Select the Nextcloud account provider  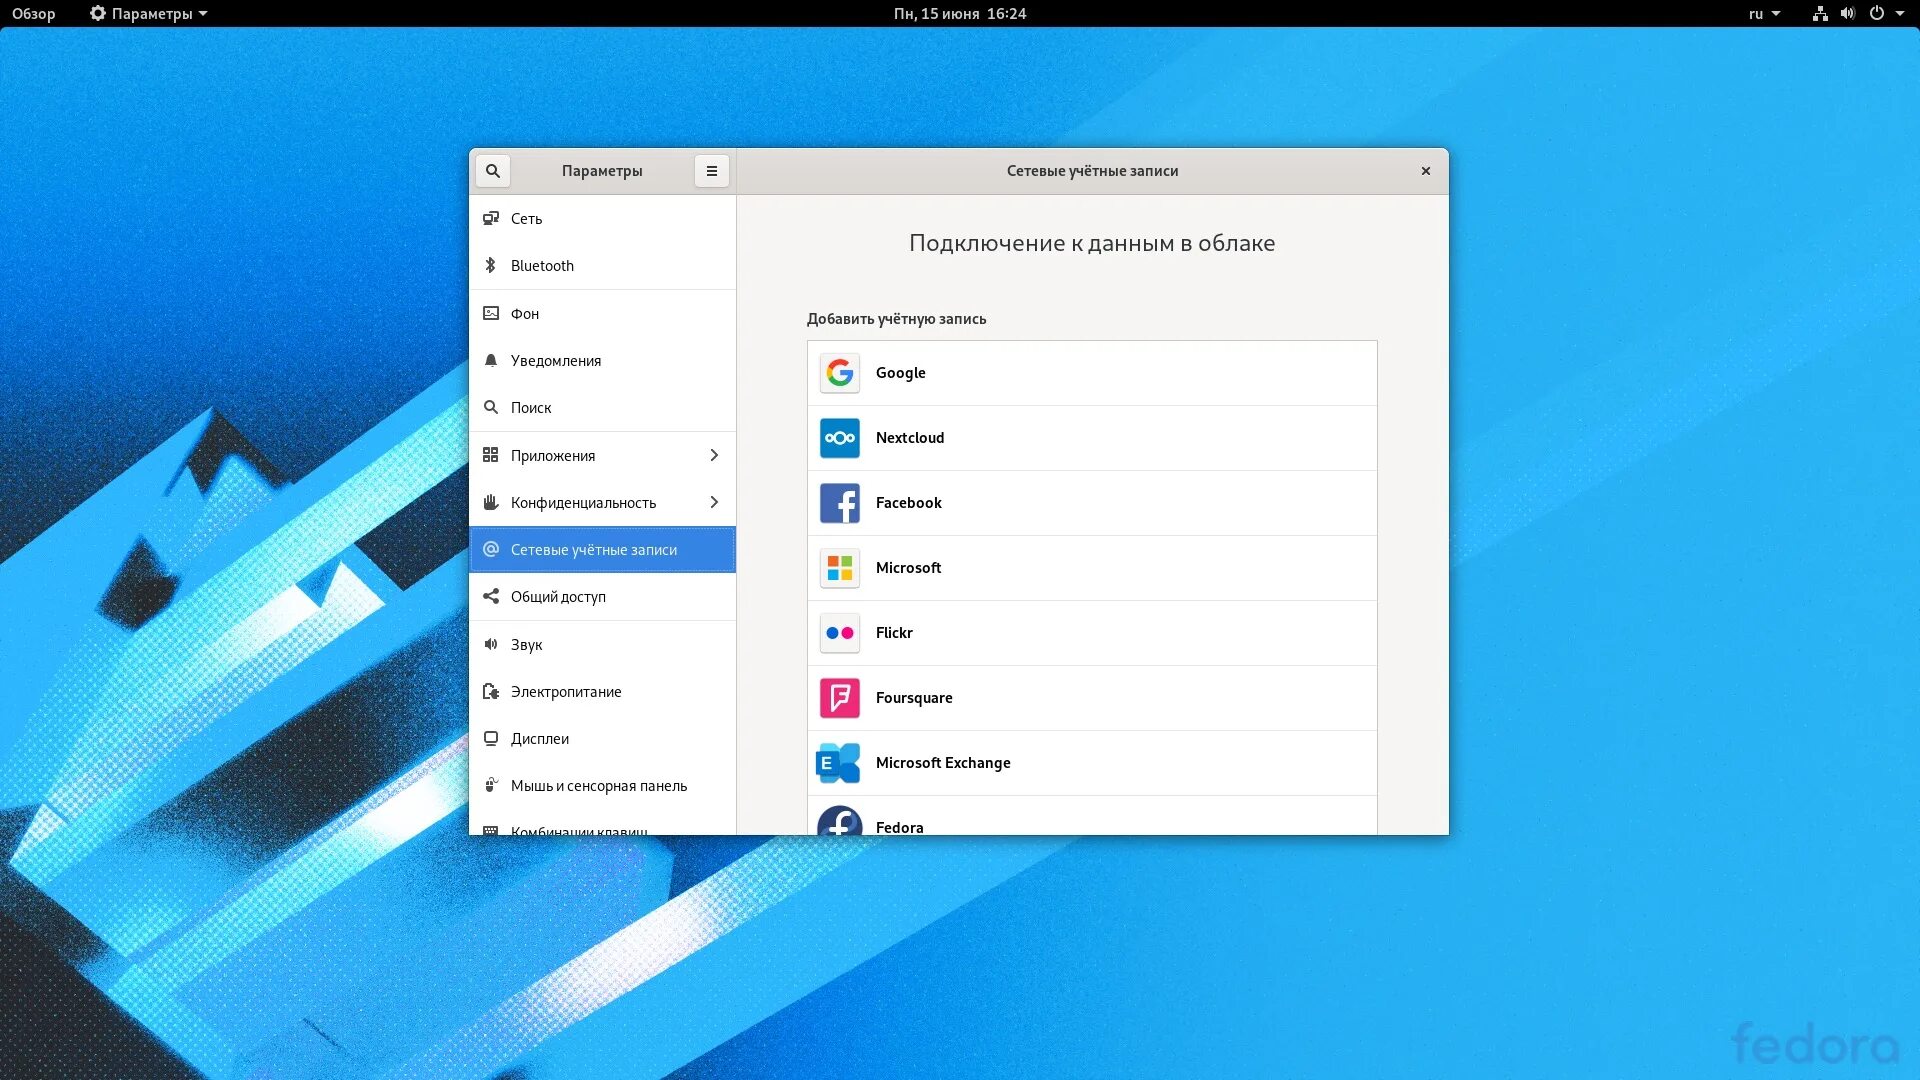1091,438
